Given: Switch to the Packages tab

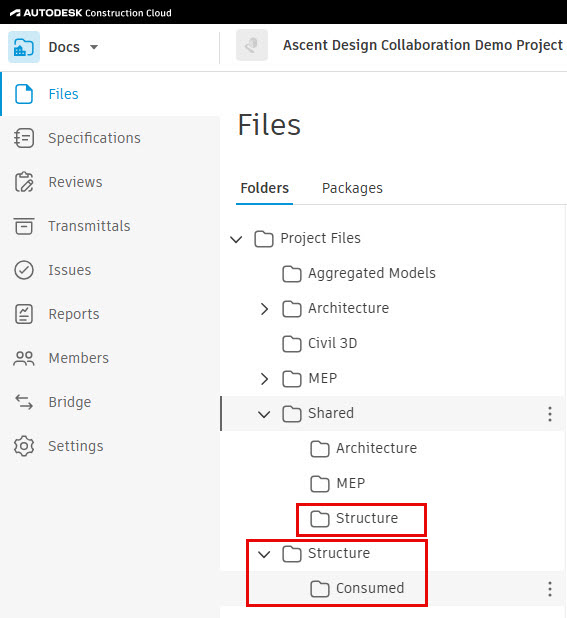Looking at the screenshot, I should click(352, 188).
